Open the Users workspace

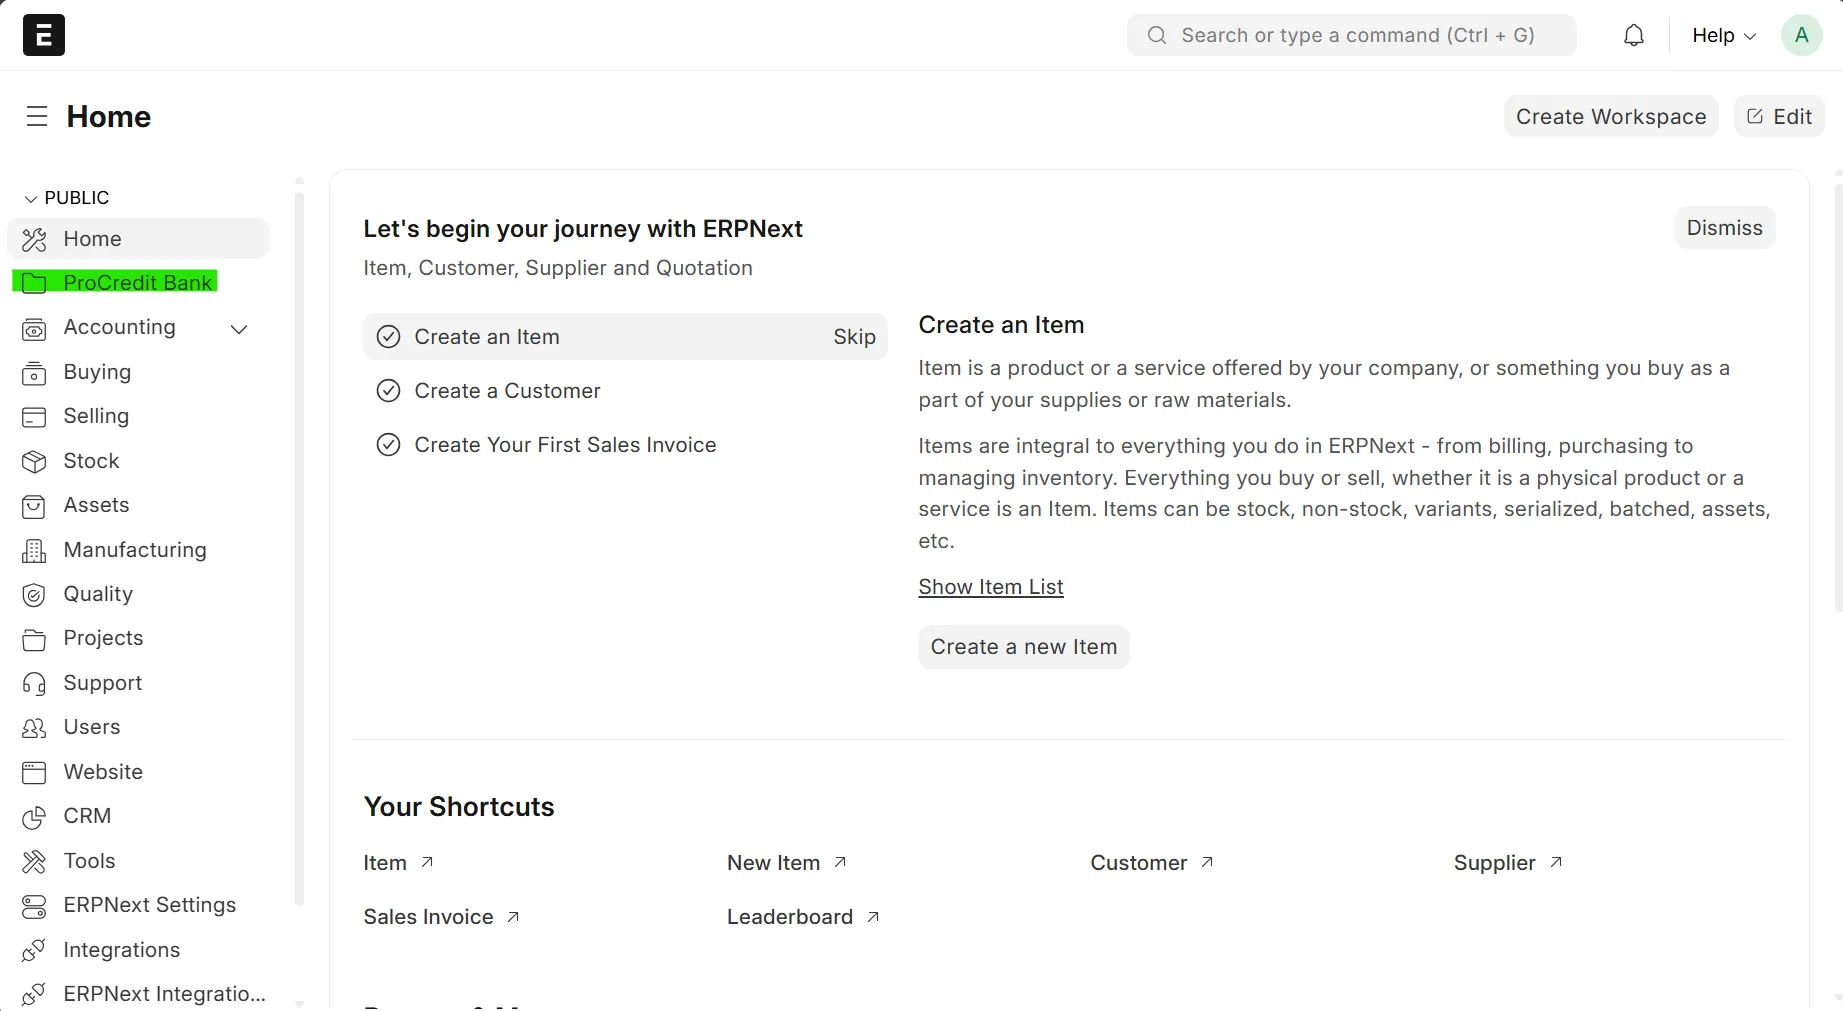tap(138, 727)
